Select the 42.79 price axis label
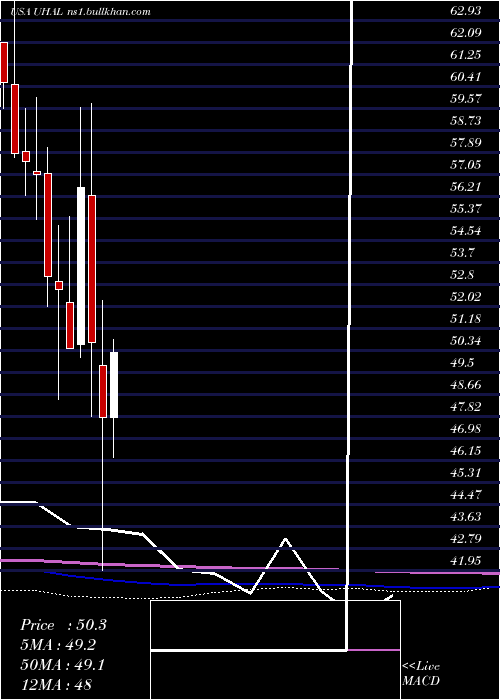The height and width of the screenshot is (700, 500). pos(466,539)
